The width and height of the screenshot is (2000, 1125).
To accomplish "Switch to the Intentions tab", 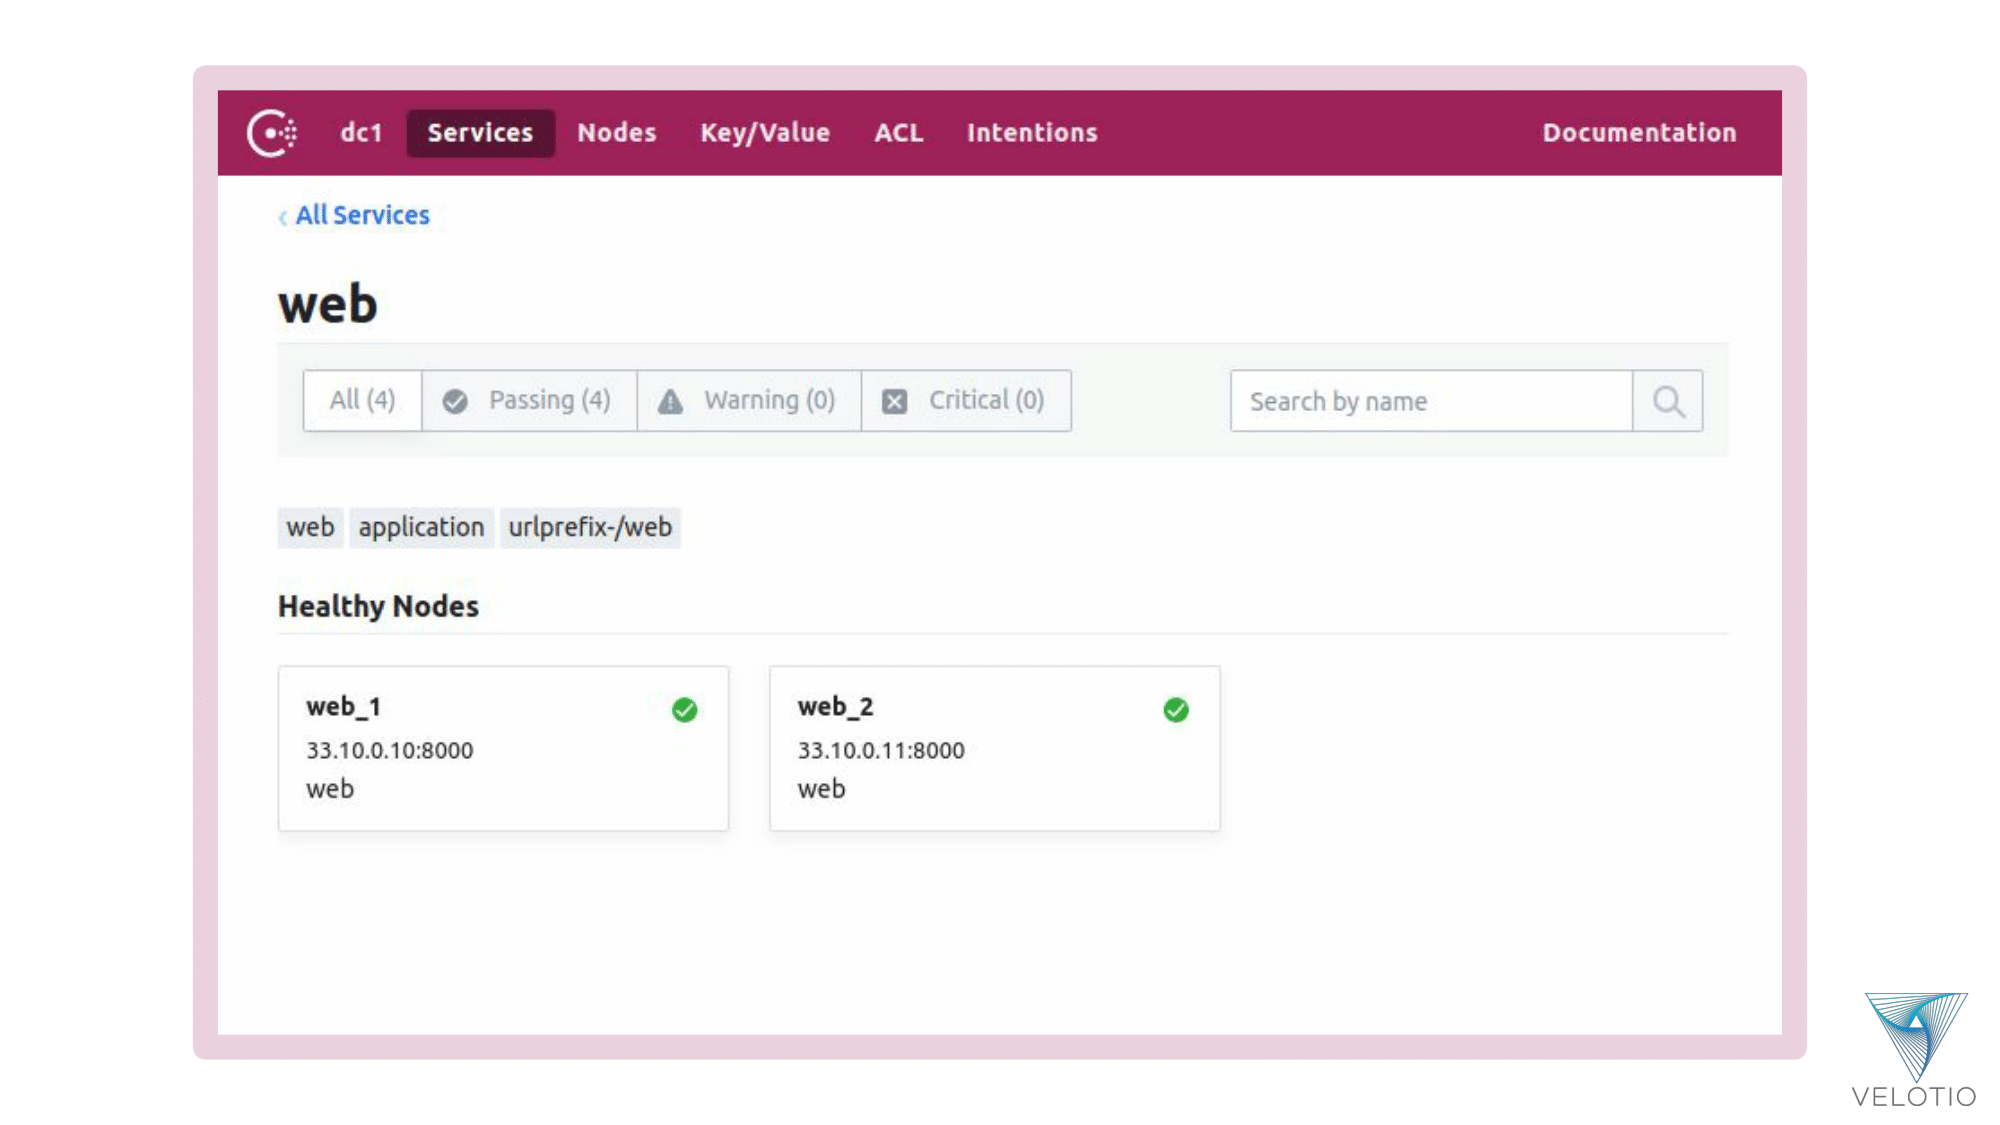I will (1032, 132).
